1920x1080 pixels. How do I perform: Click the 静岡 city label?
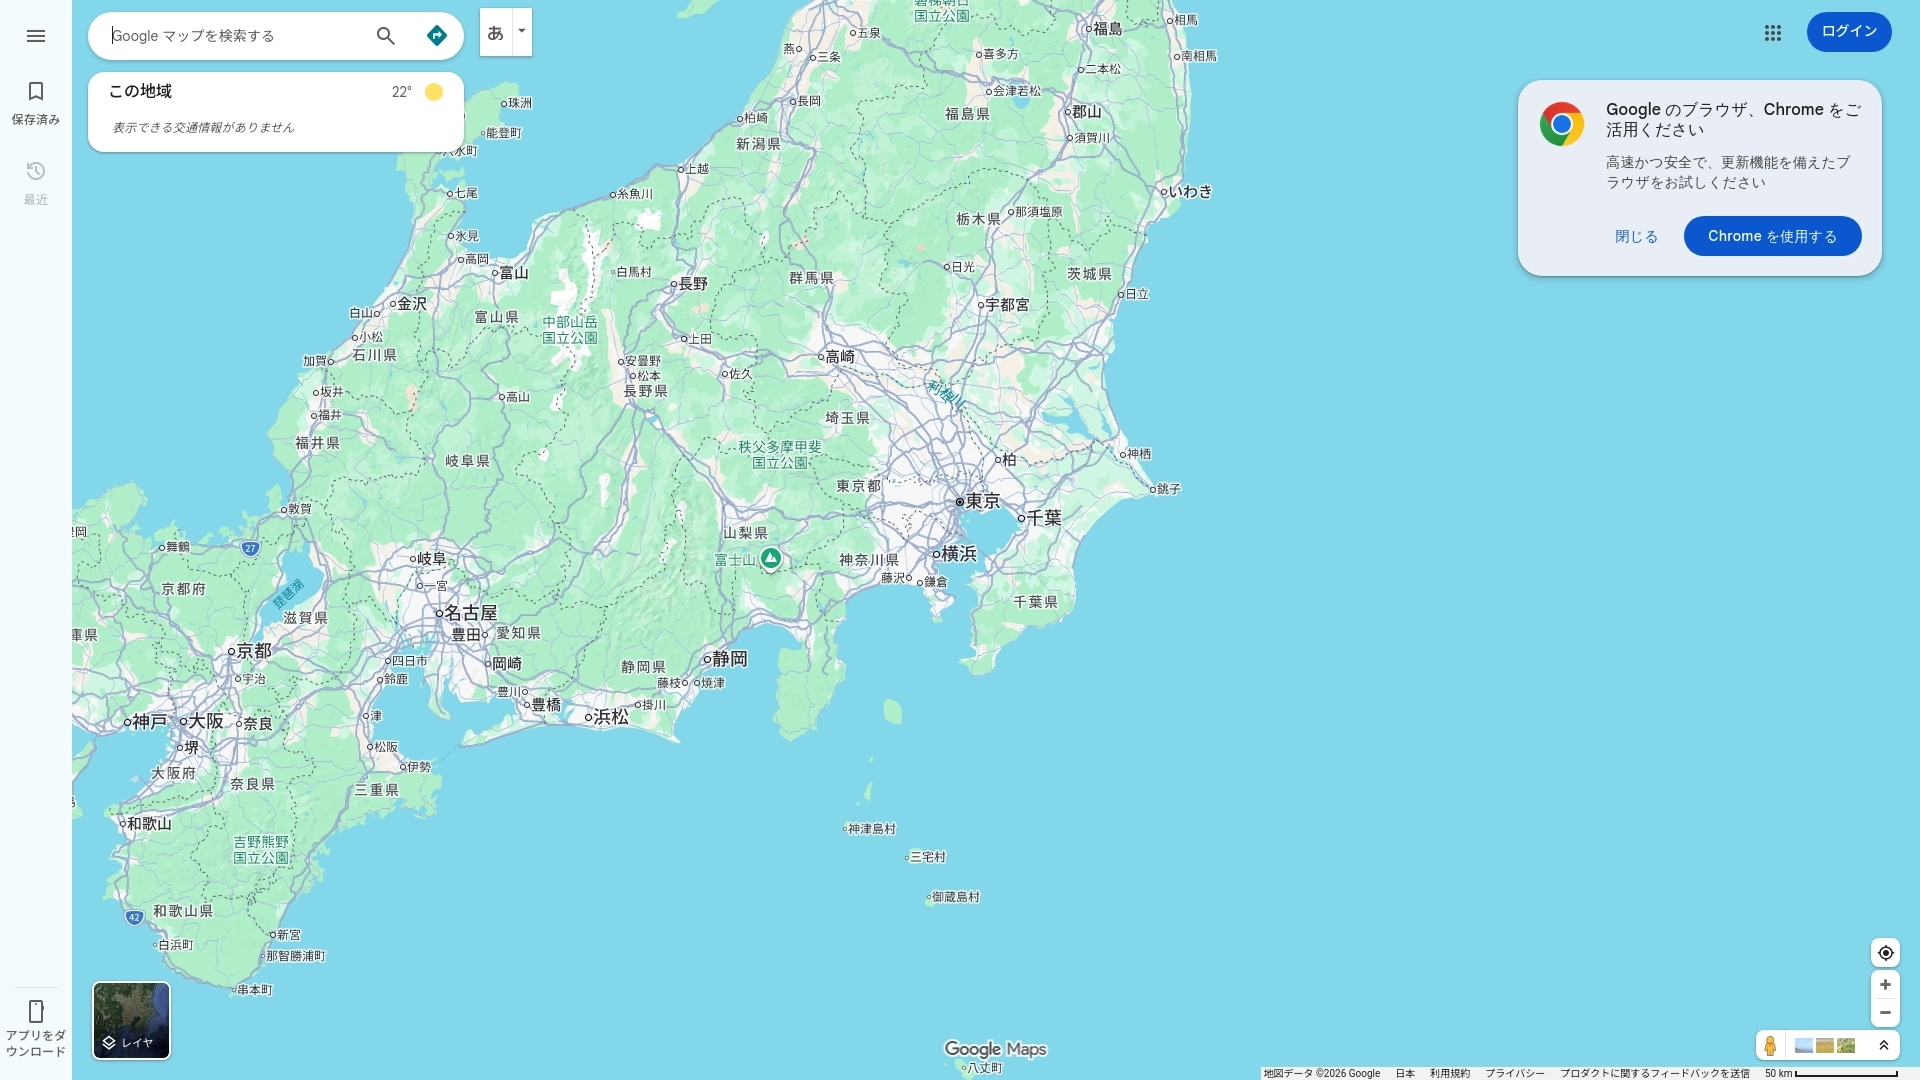730,659
